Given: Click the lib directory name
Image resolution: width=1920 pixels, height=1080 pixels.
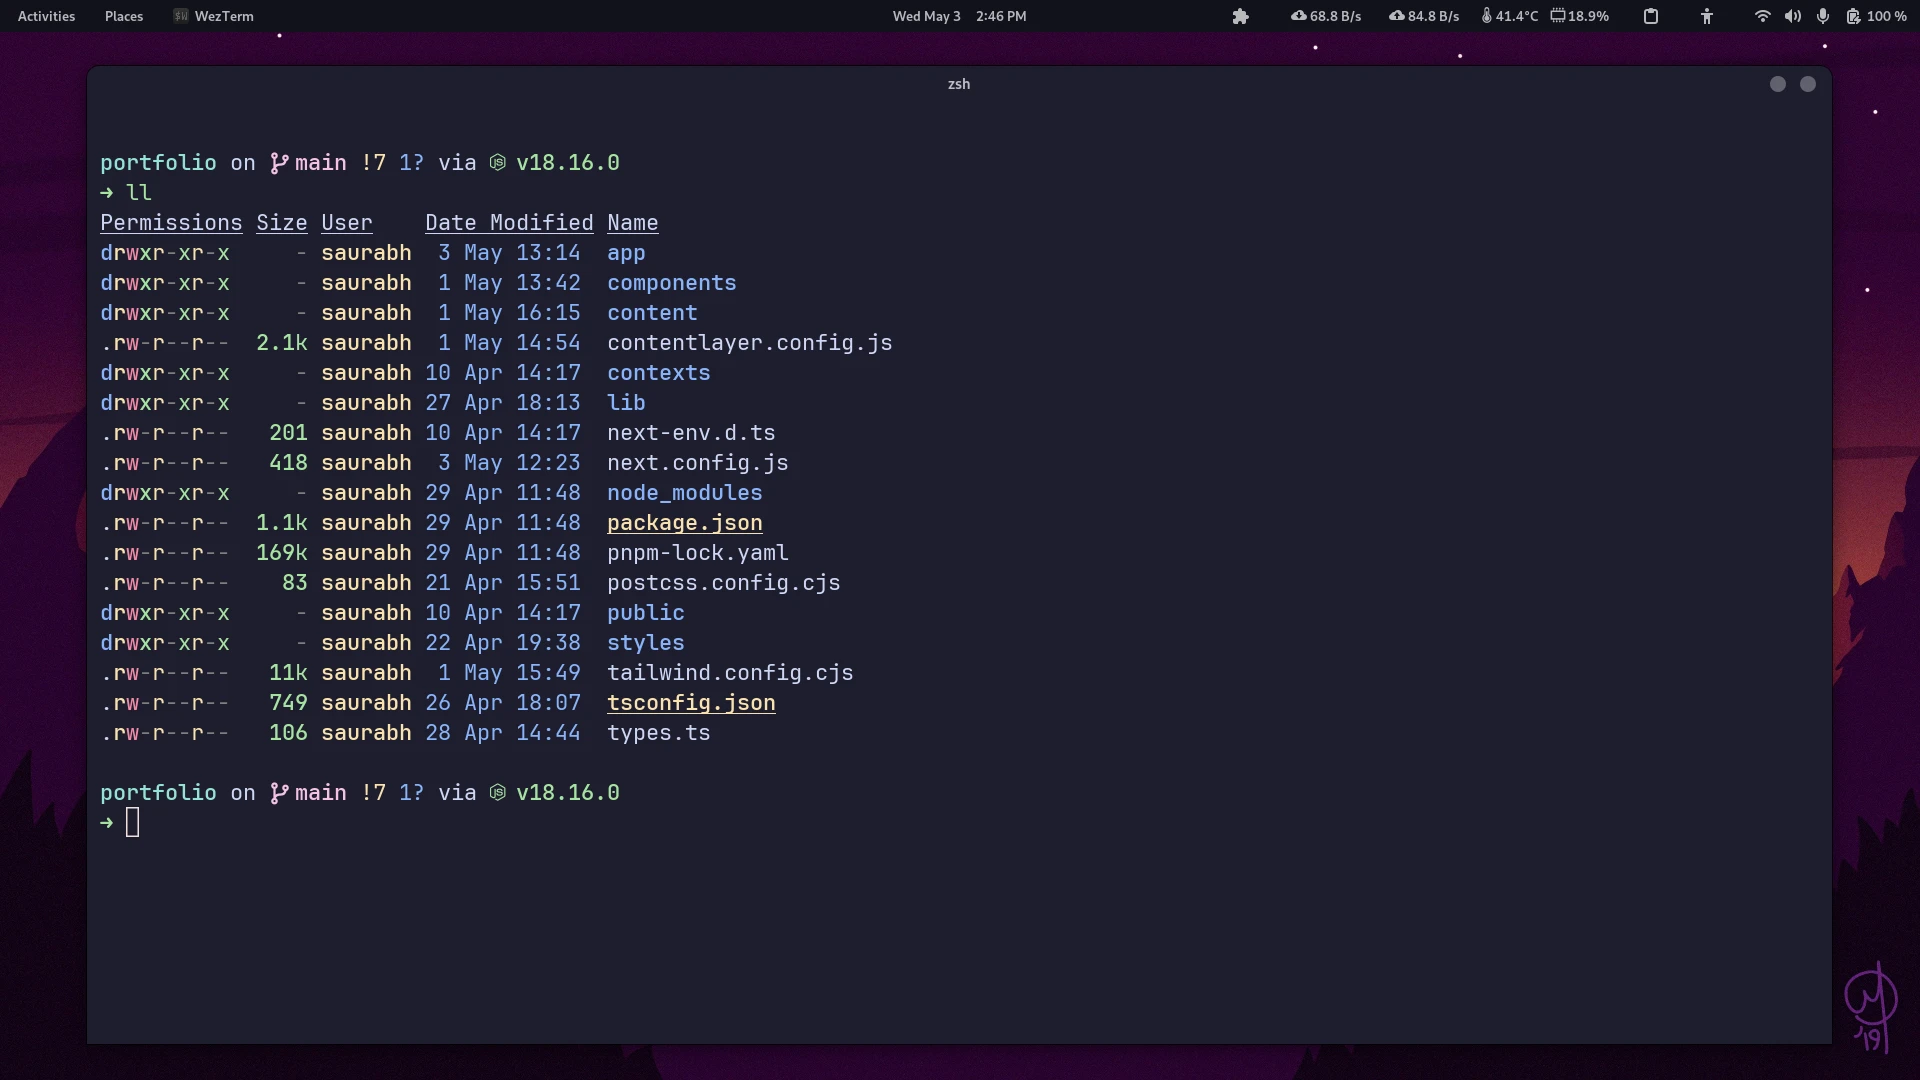Looking at the screenshot, I should coord(626,403).
